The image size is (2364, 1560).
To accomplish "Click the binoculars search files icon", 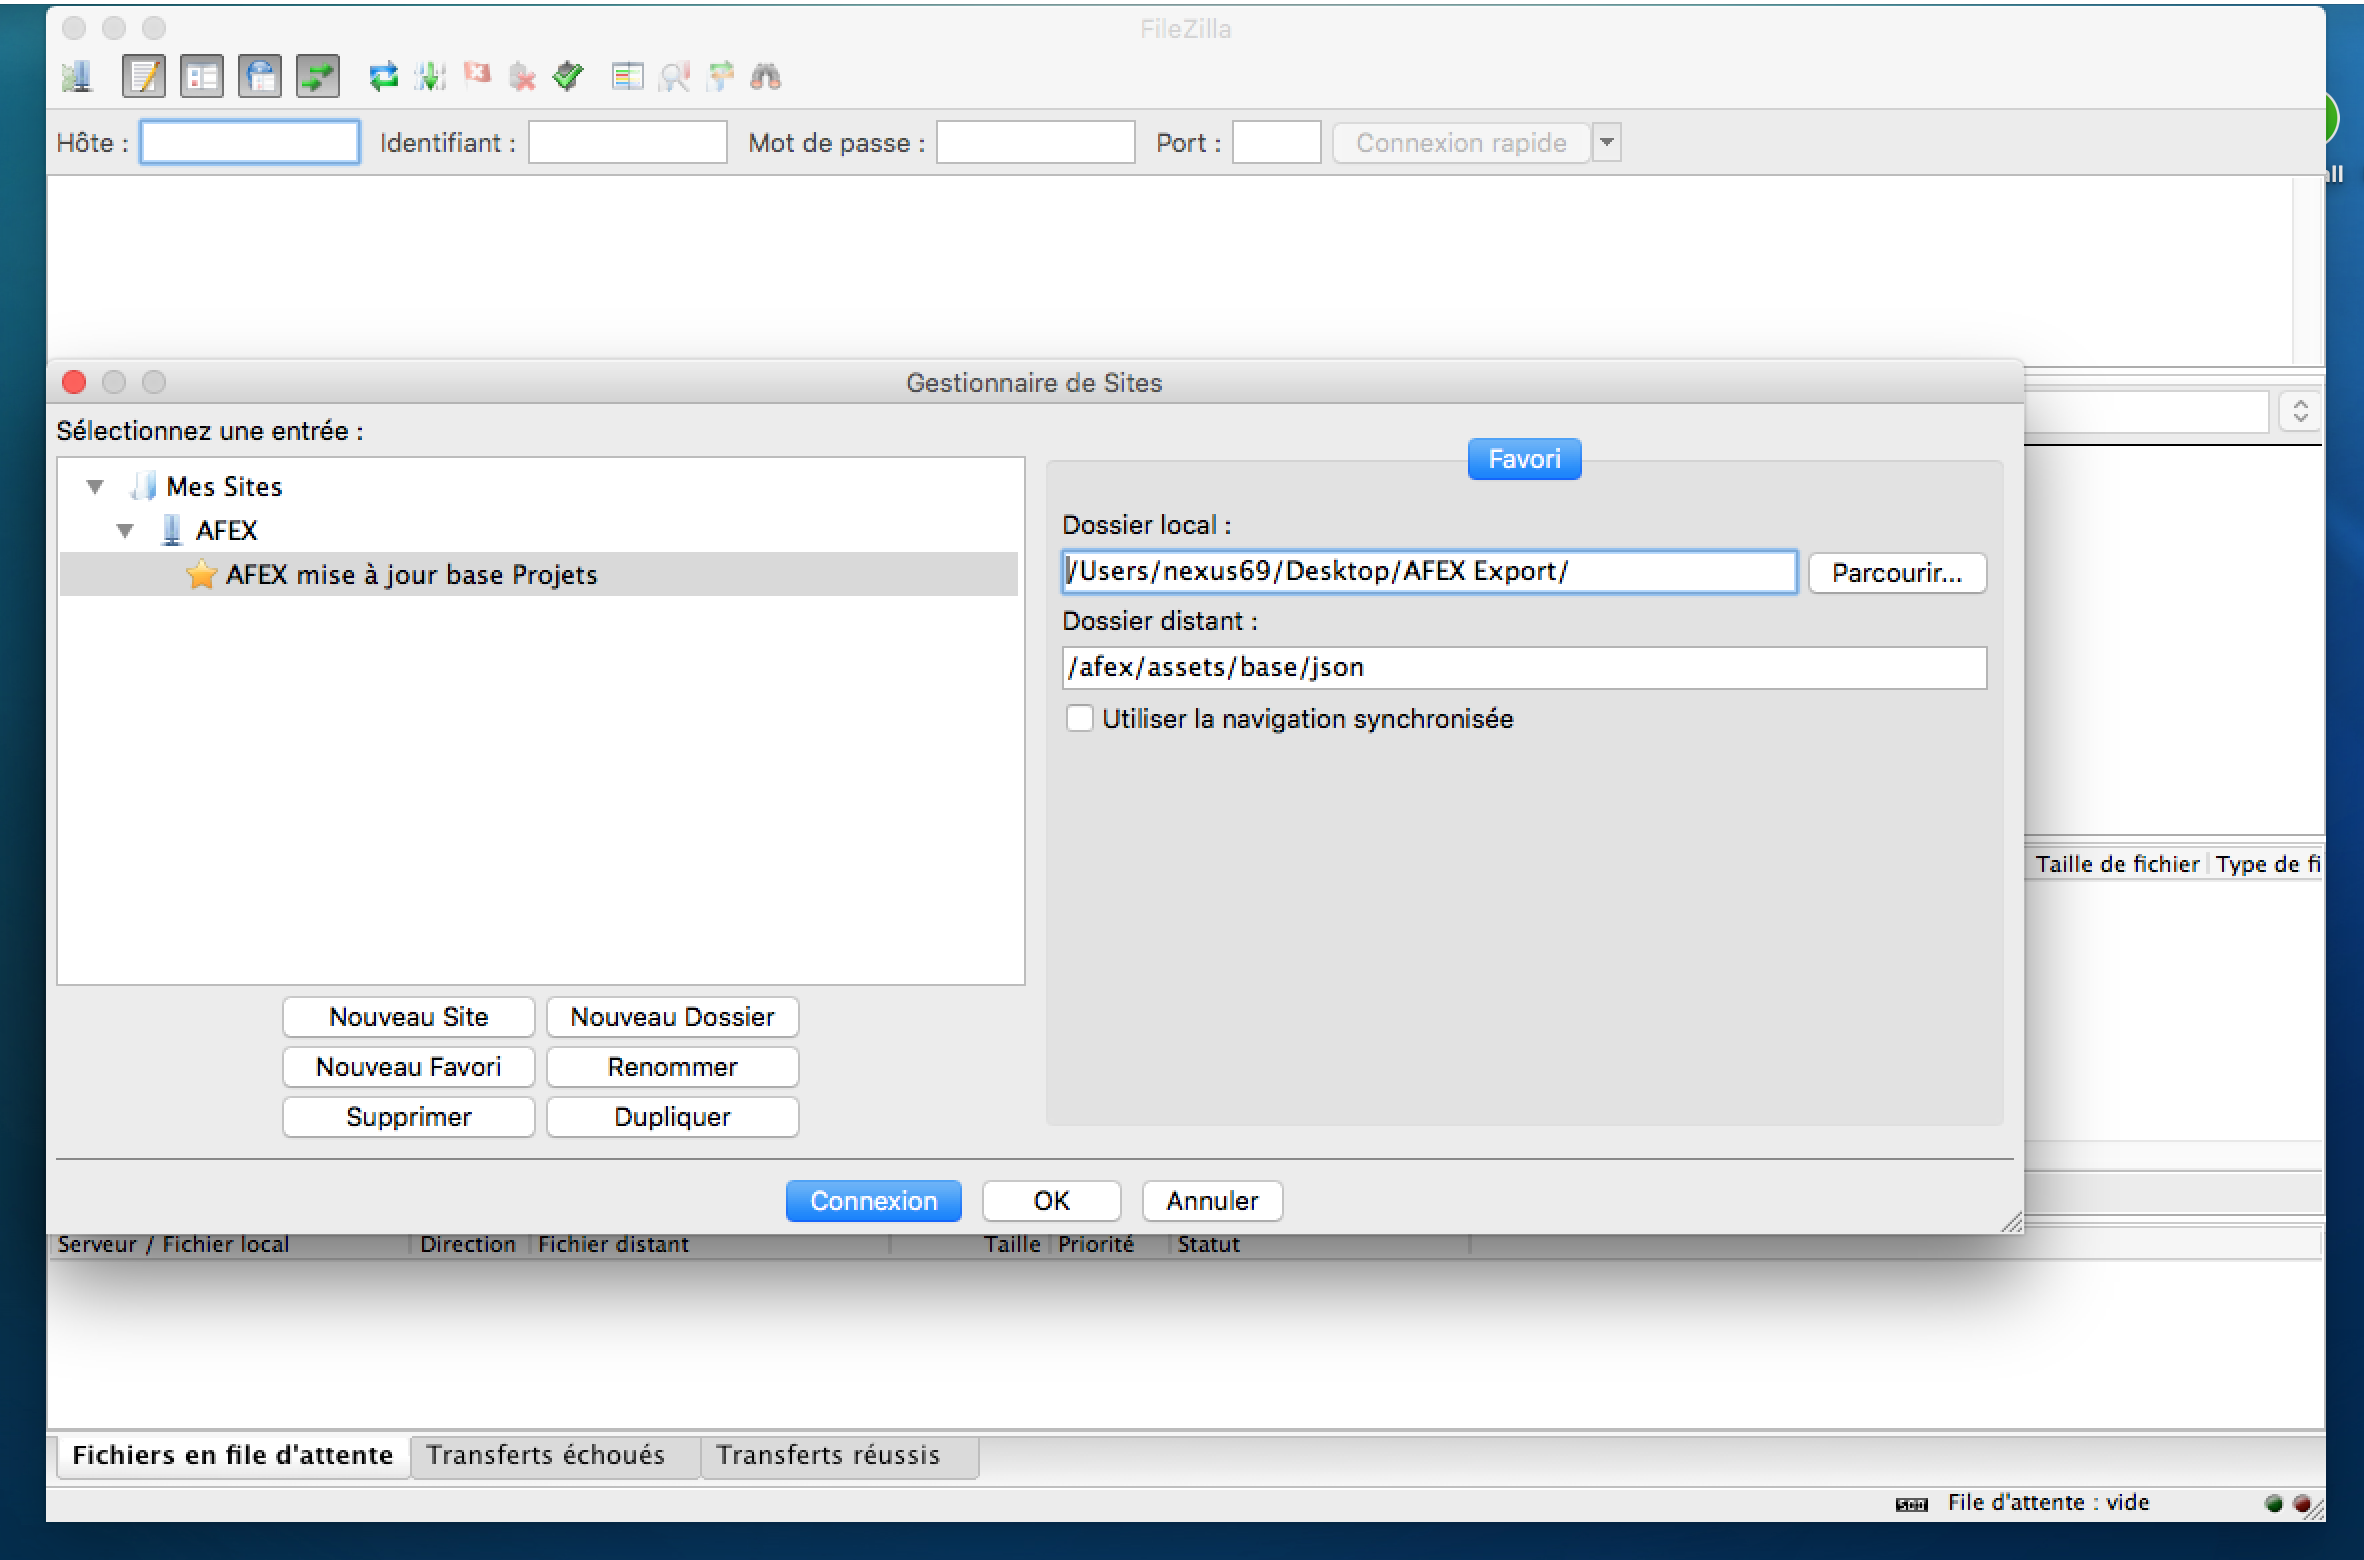I will click(766, 76).
